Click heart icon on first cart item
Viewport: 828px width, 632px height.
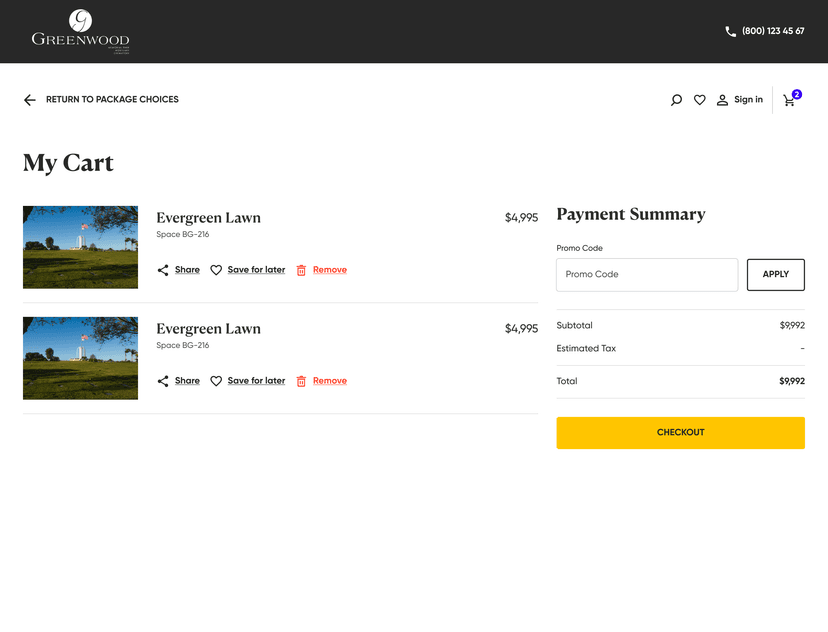[216, 270]
